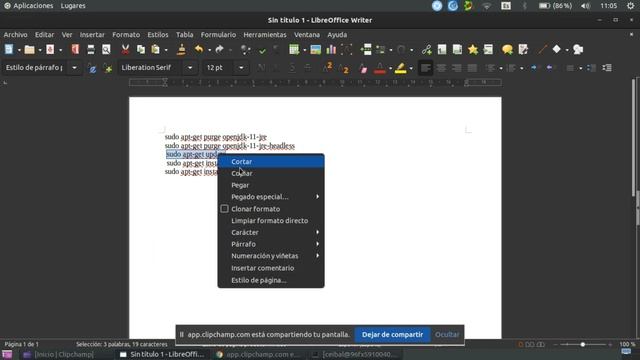Screen dimensions: 640x360
Task: Click the basic shapes diamond icon
Action: pos(556,49)
